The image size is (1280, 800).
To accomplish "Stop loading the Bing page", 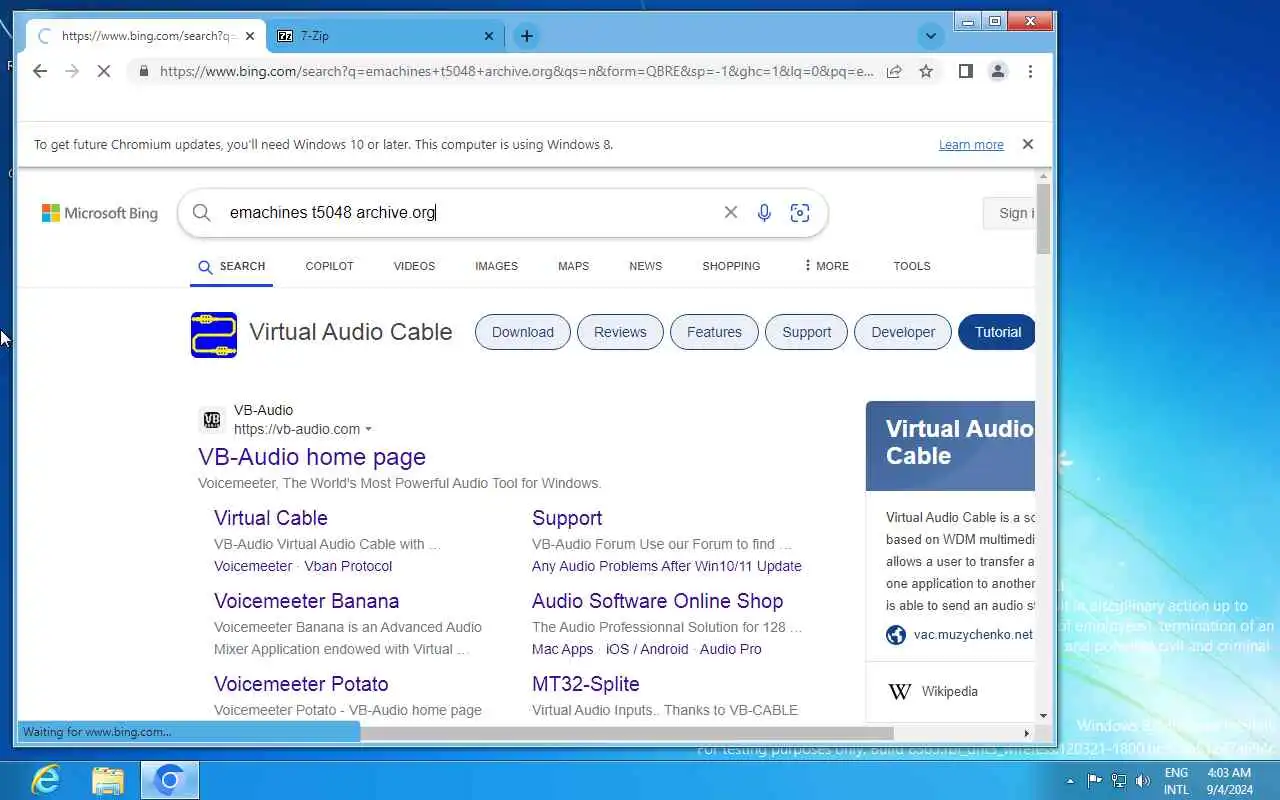I will coord(104,71).
